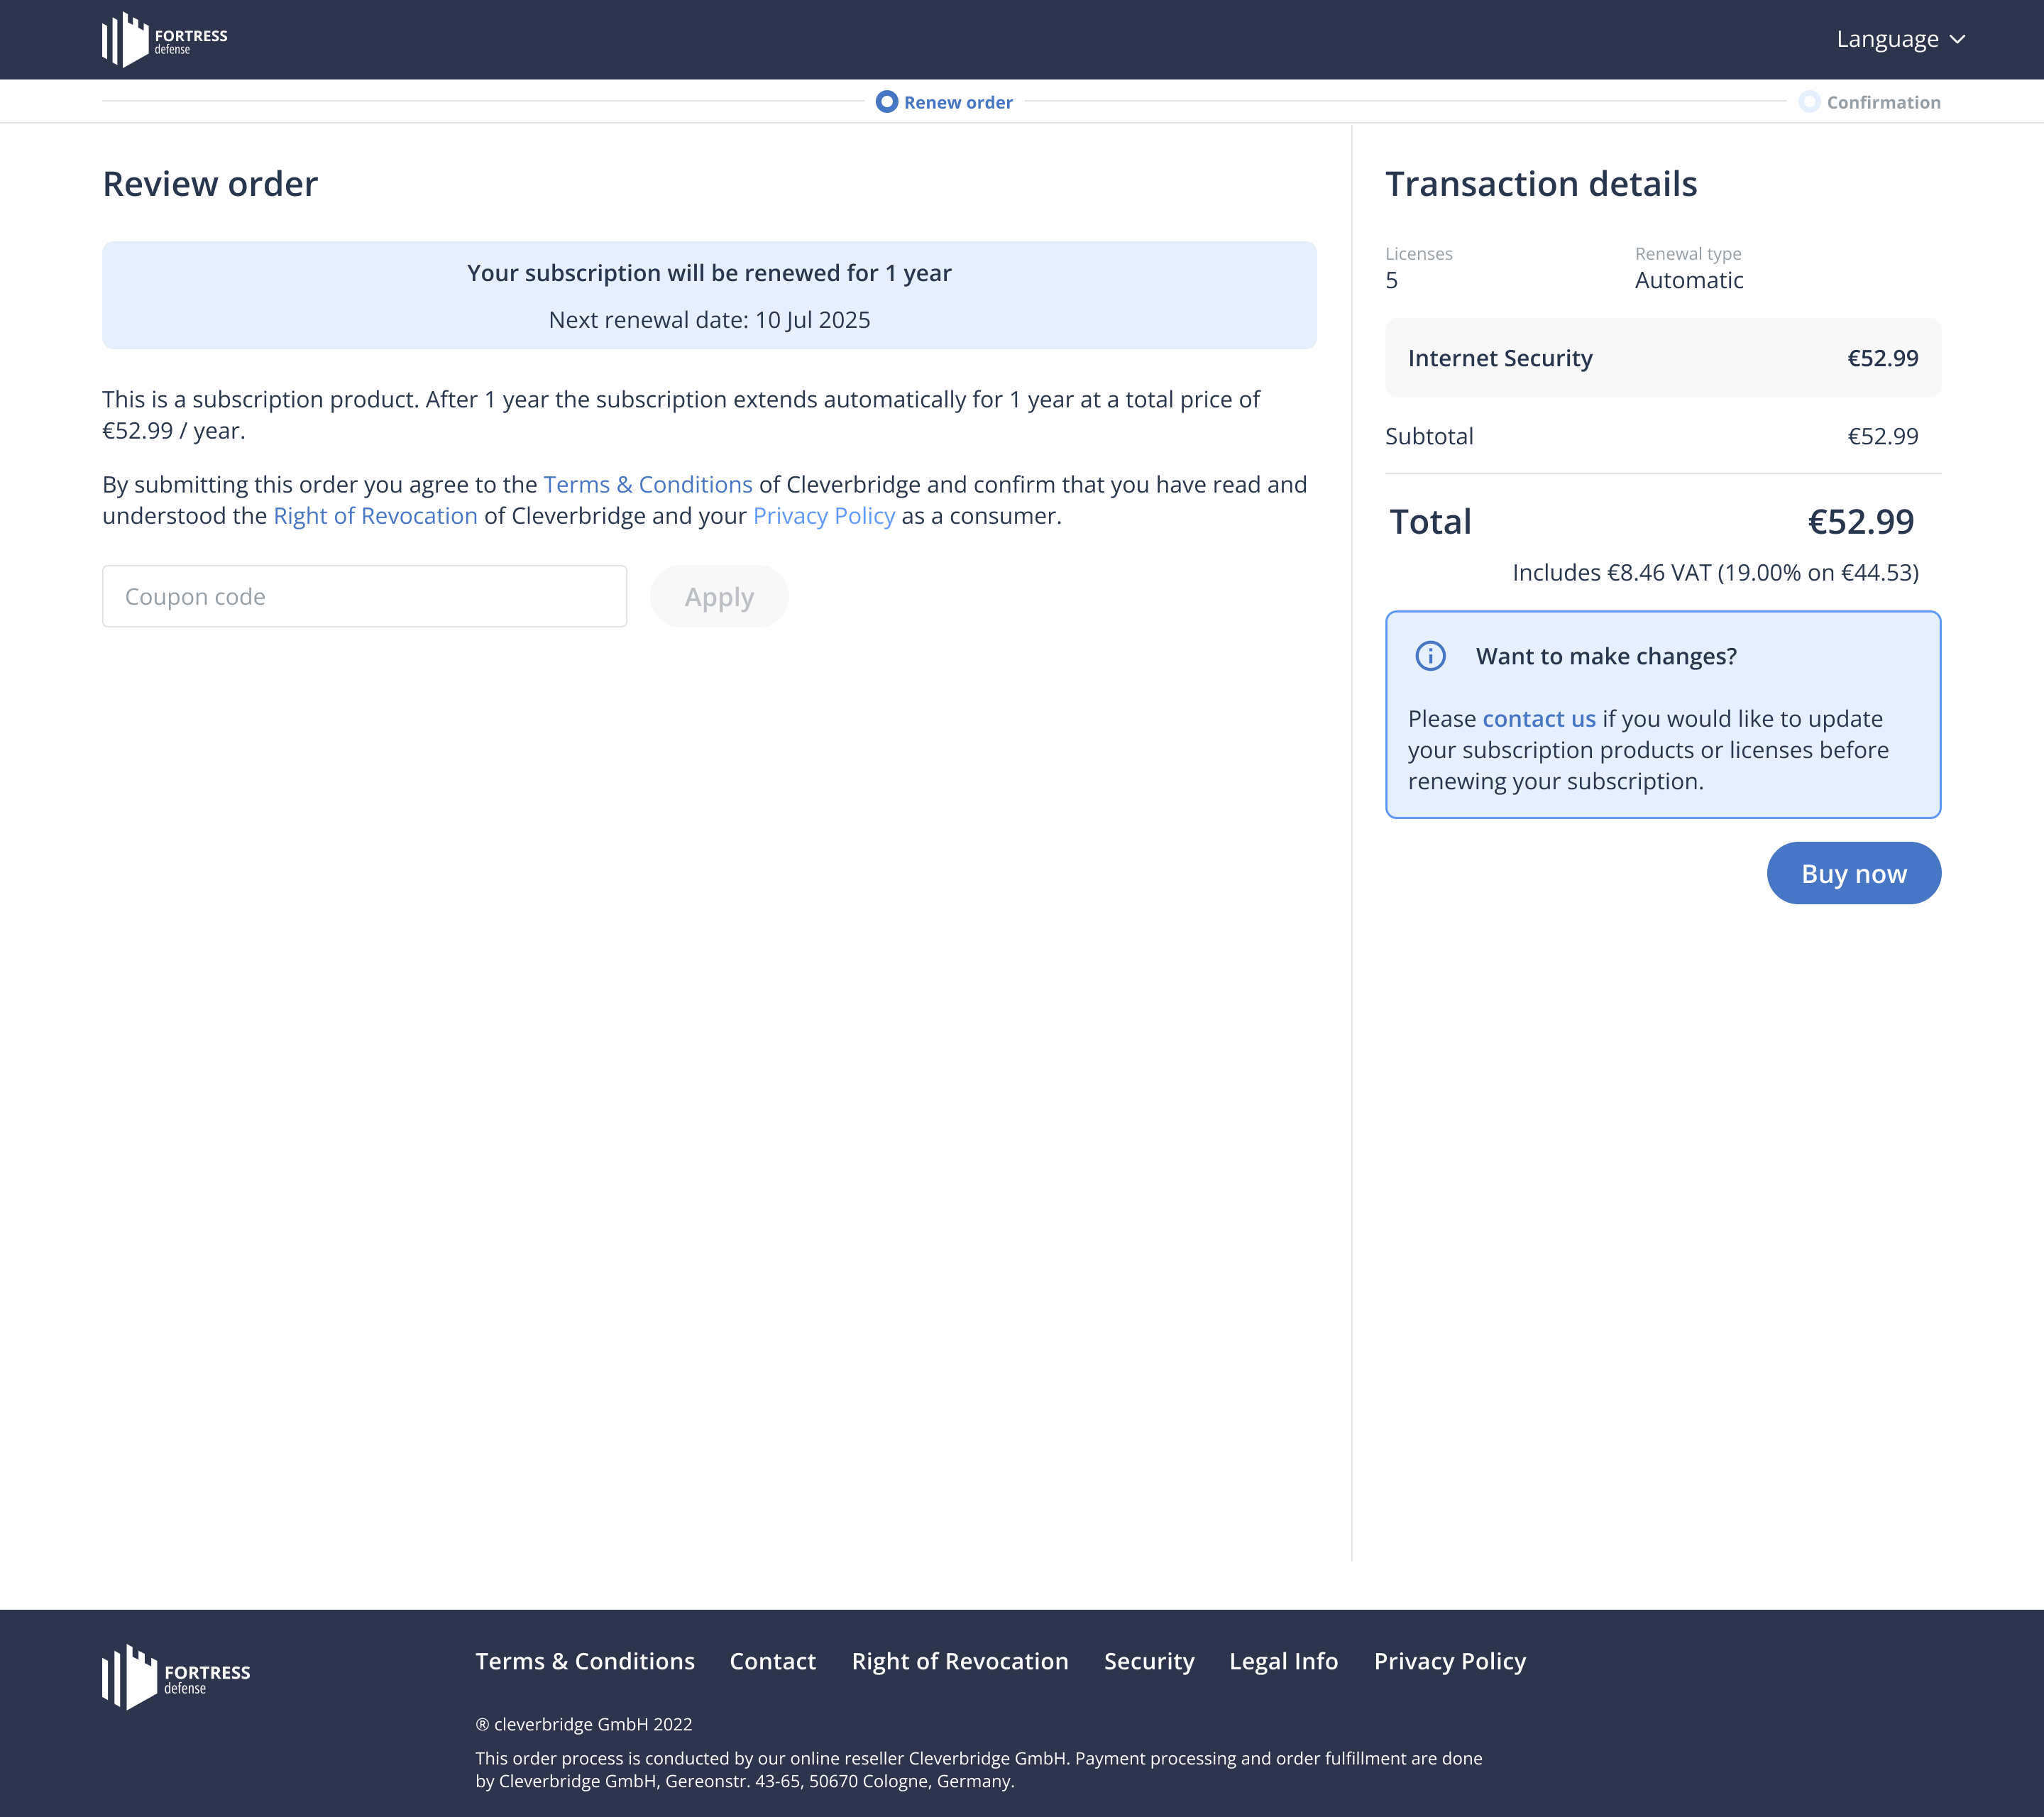Toggle the automatic renewal type selection

click(x=1688, y=279)
